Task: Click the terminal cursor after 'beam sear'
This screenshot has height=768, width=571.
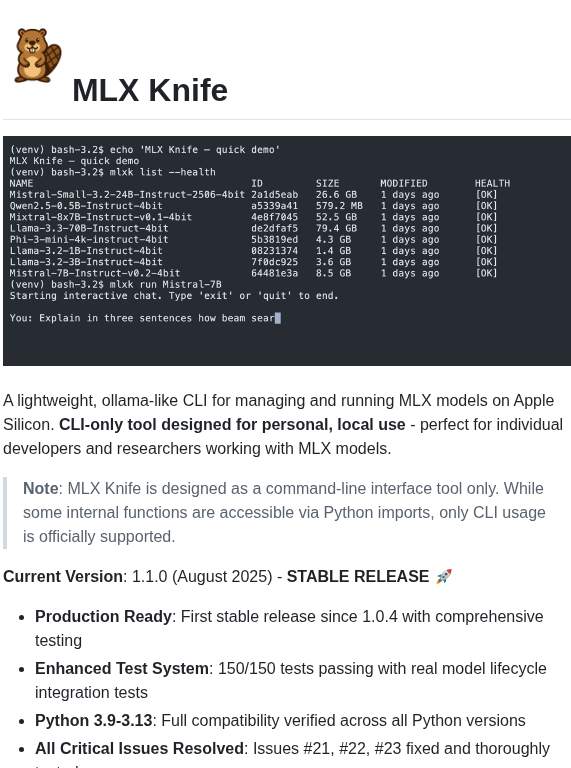Action: [x=278, y=318]
